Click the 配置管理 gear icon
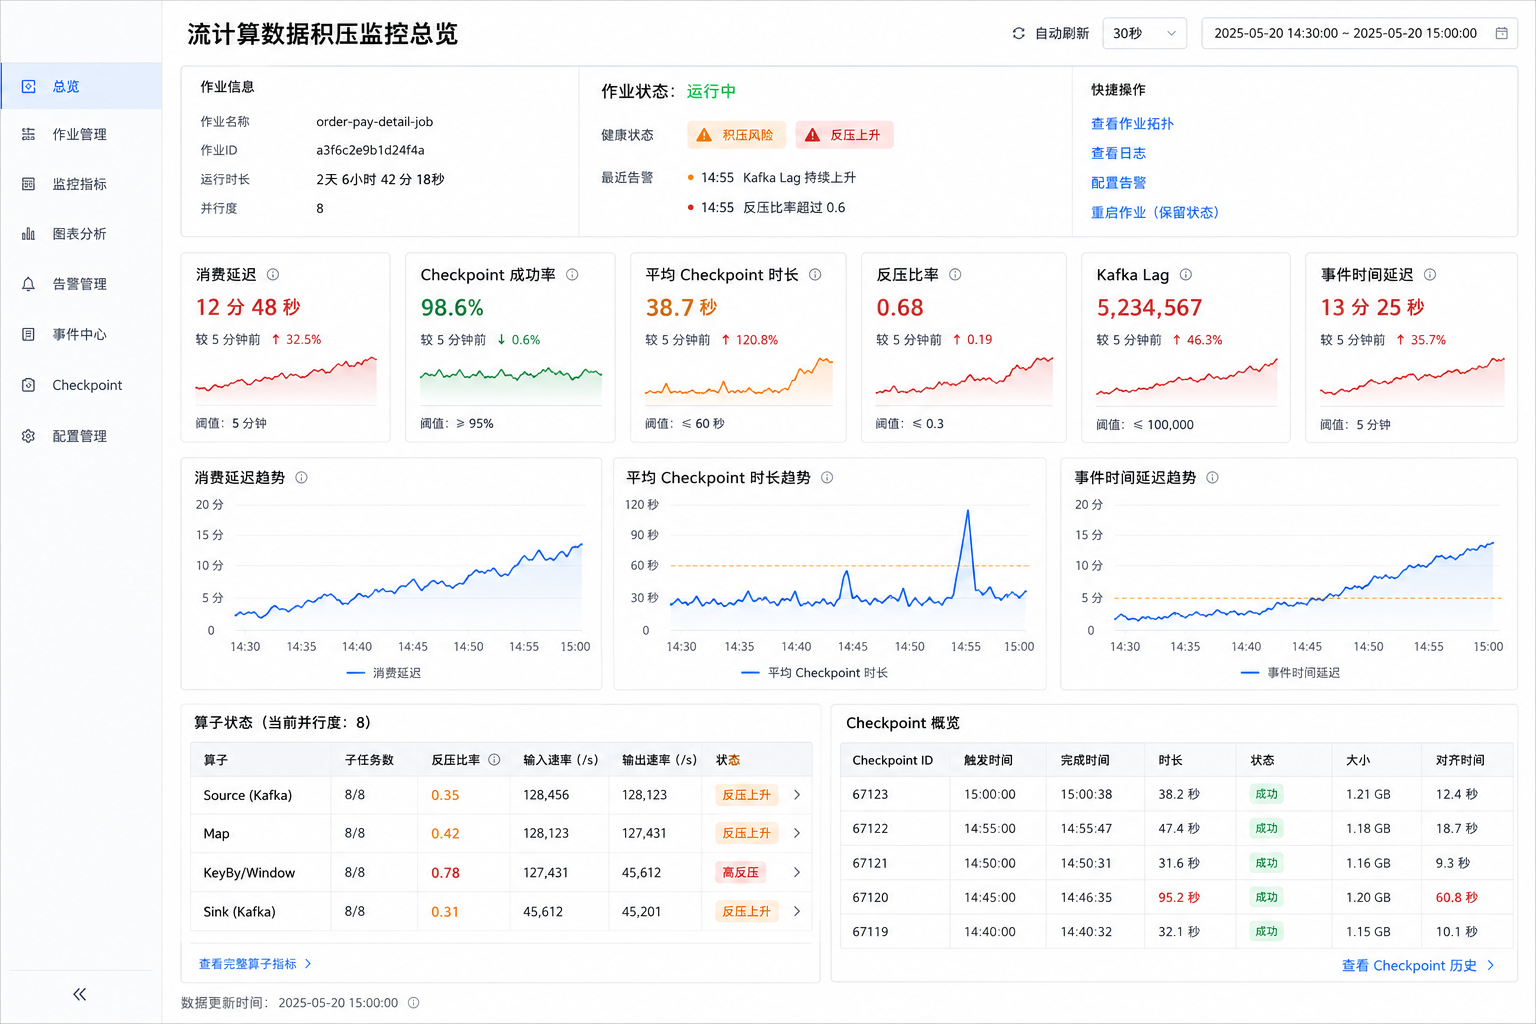The height and width of the screenshot is (1024, 1536). click(x=29, y=436)
